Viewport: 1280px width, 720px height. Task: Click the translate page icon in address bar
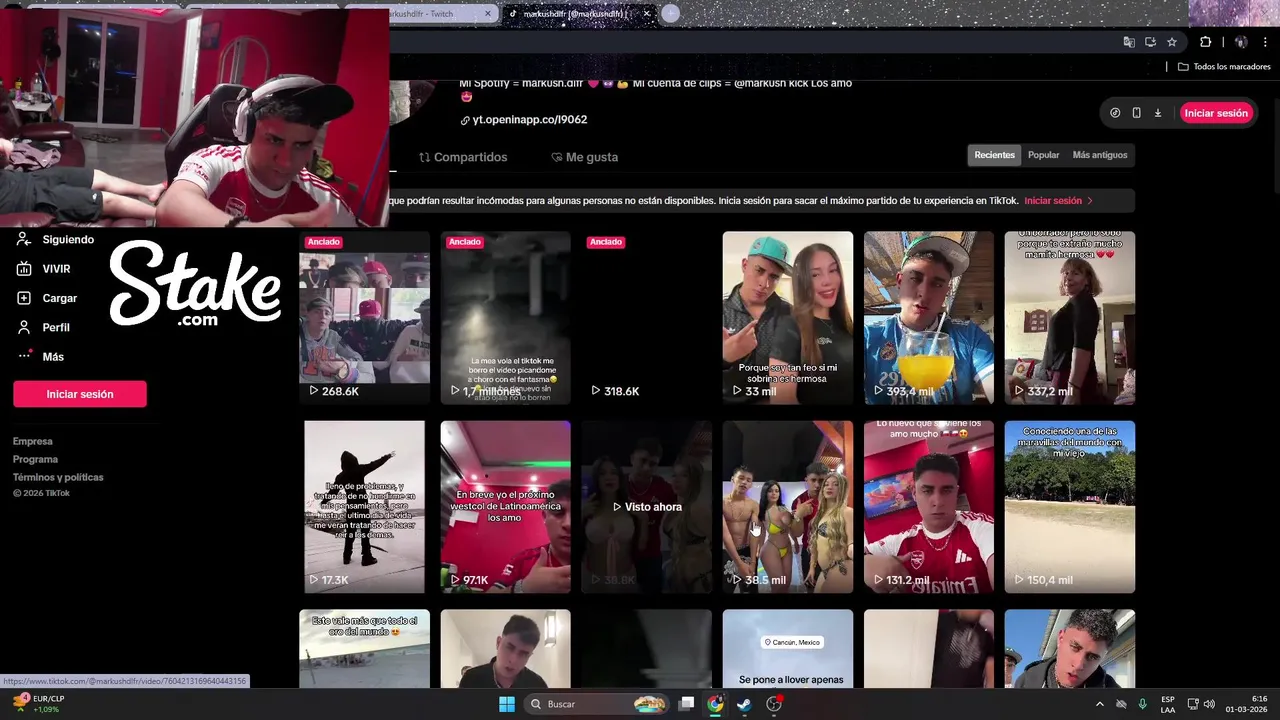1129,42
